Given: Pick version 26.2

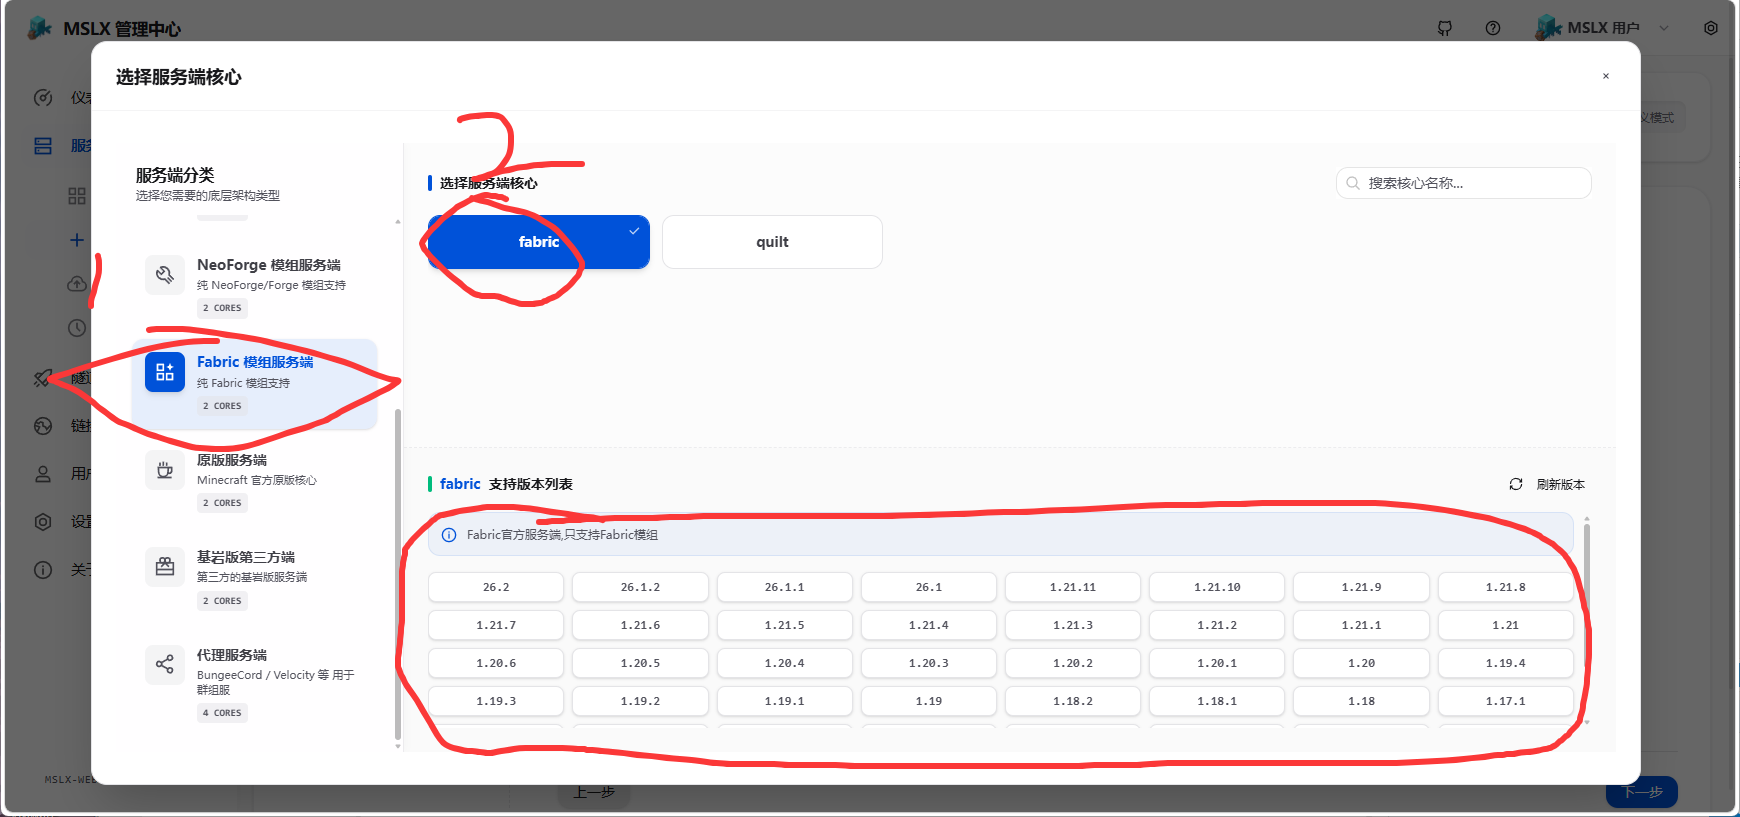Looking at the screenshot, I should (x=496, y=587).
